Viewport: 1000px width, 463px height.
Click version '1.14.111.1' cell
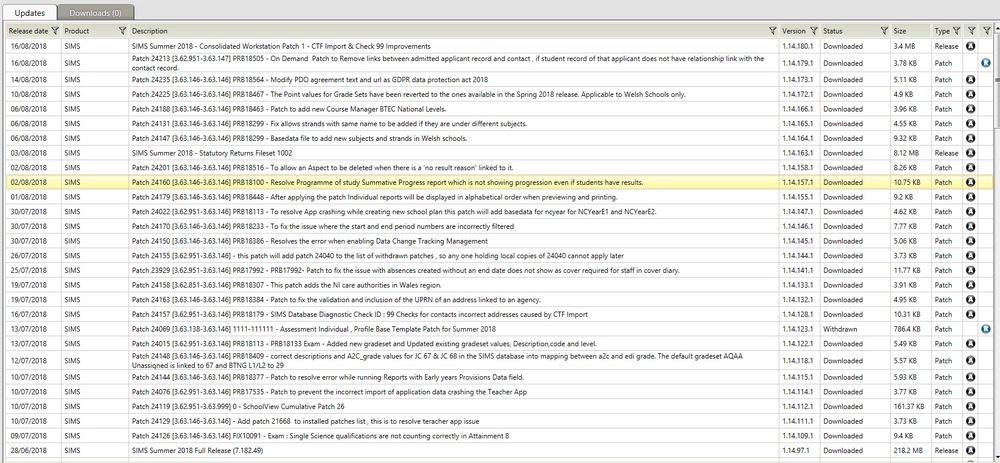pyautogui.click(x=797, y=421)
